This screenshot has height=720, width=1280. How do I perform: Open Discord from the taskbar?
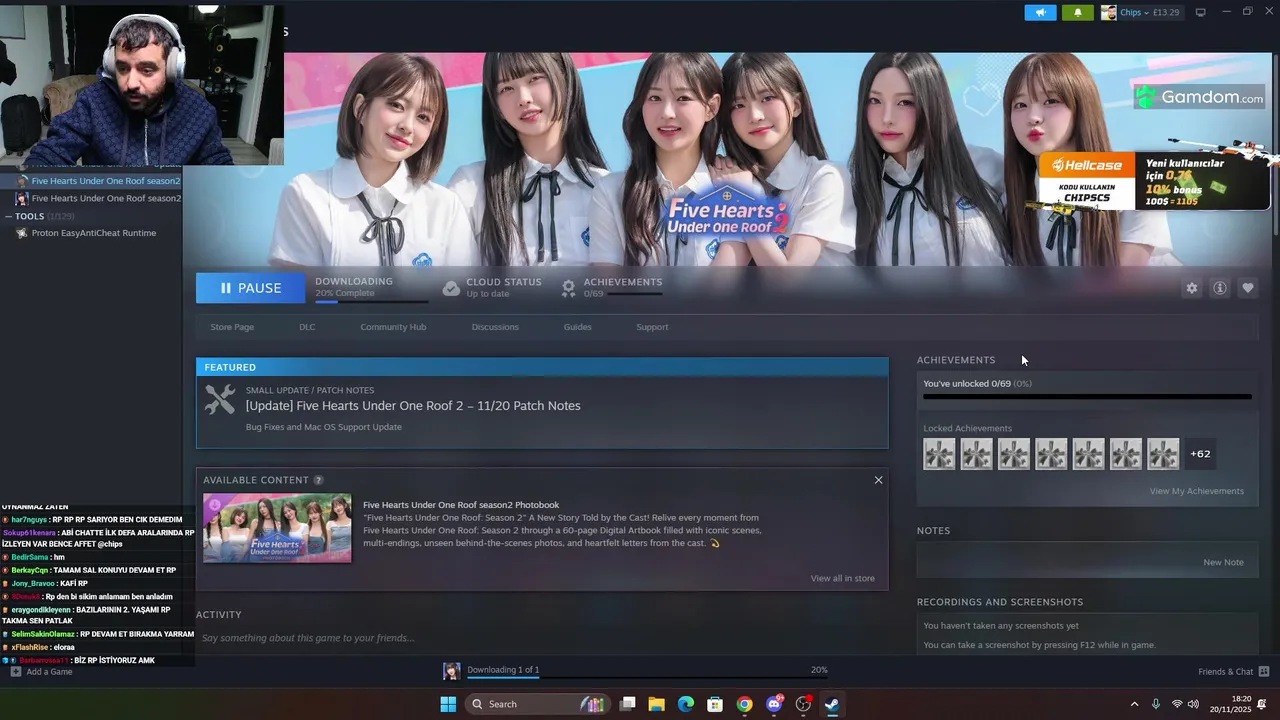(x=773, y=704)
